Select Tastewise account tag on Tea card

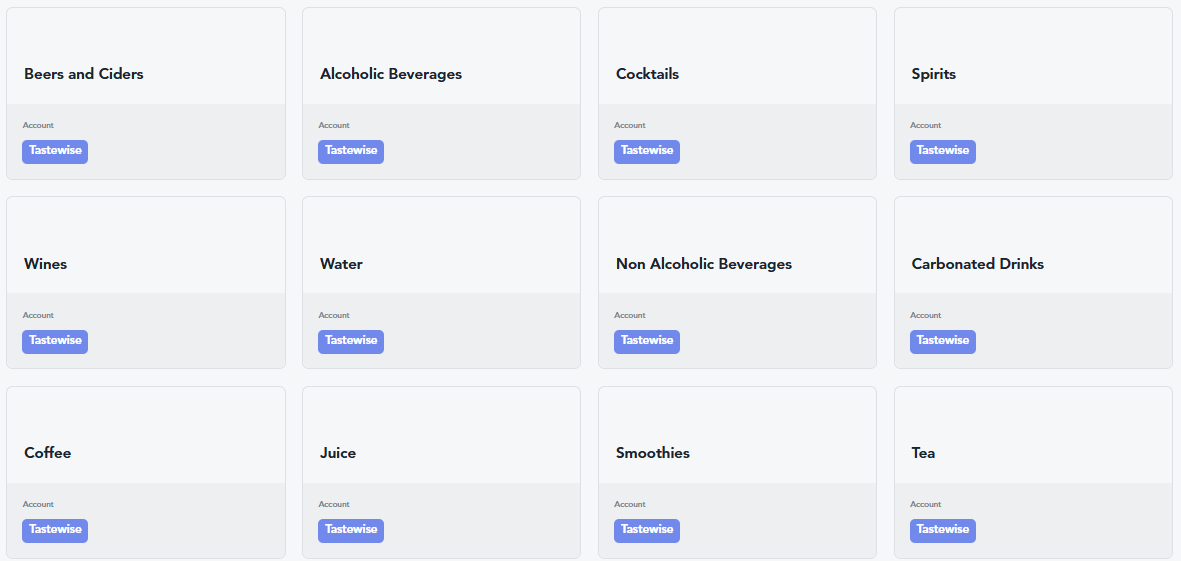click(x=943, y=530)
